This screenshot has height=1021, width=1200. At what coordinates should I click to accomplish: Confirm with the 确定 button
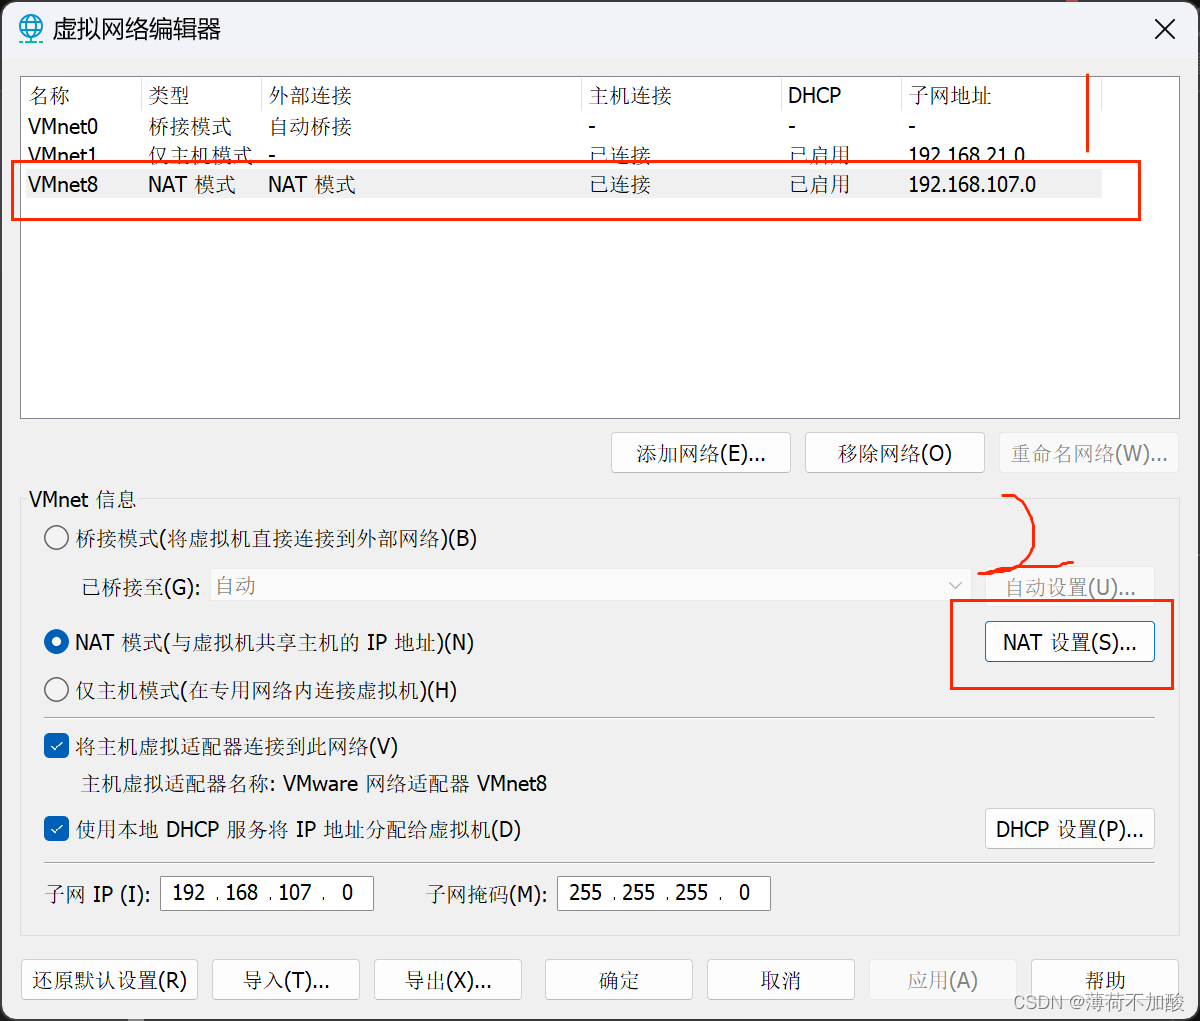click(619, 980)
